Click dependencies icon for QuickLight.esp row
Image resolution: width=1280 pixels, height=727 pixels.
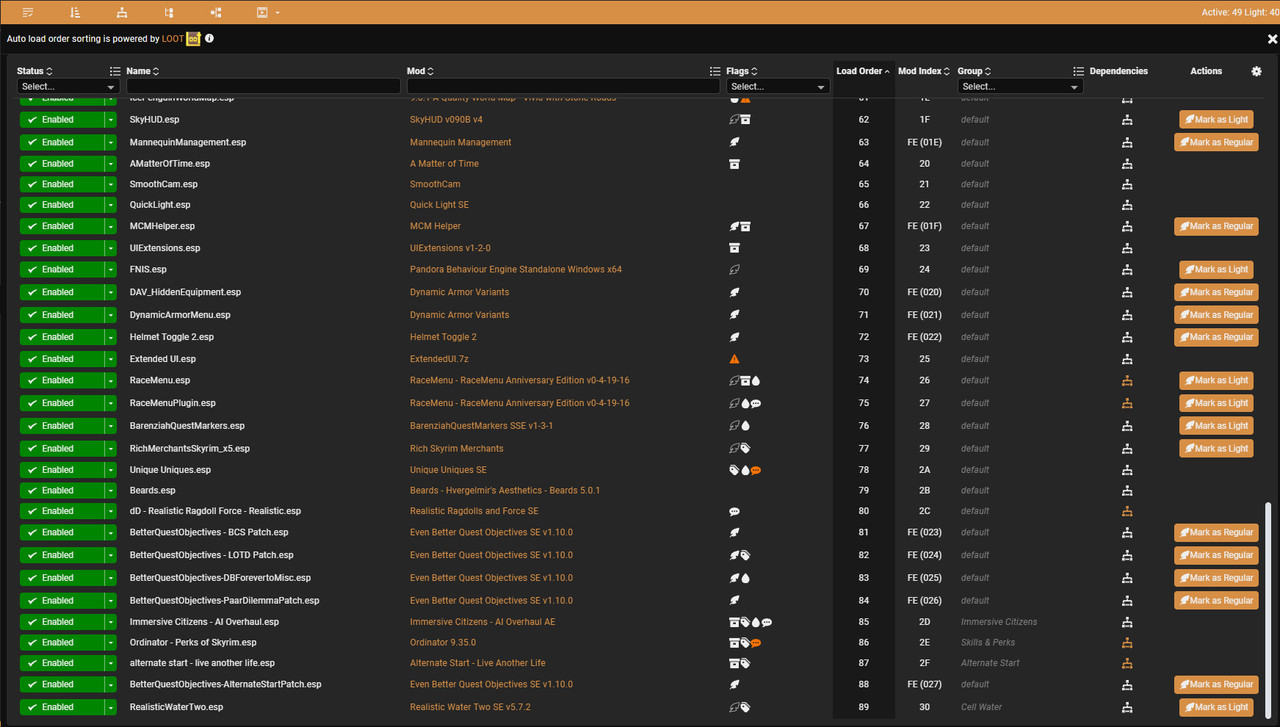1127,205
